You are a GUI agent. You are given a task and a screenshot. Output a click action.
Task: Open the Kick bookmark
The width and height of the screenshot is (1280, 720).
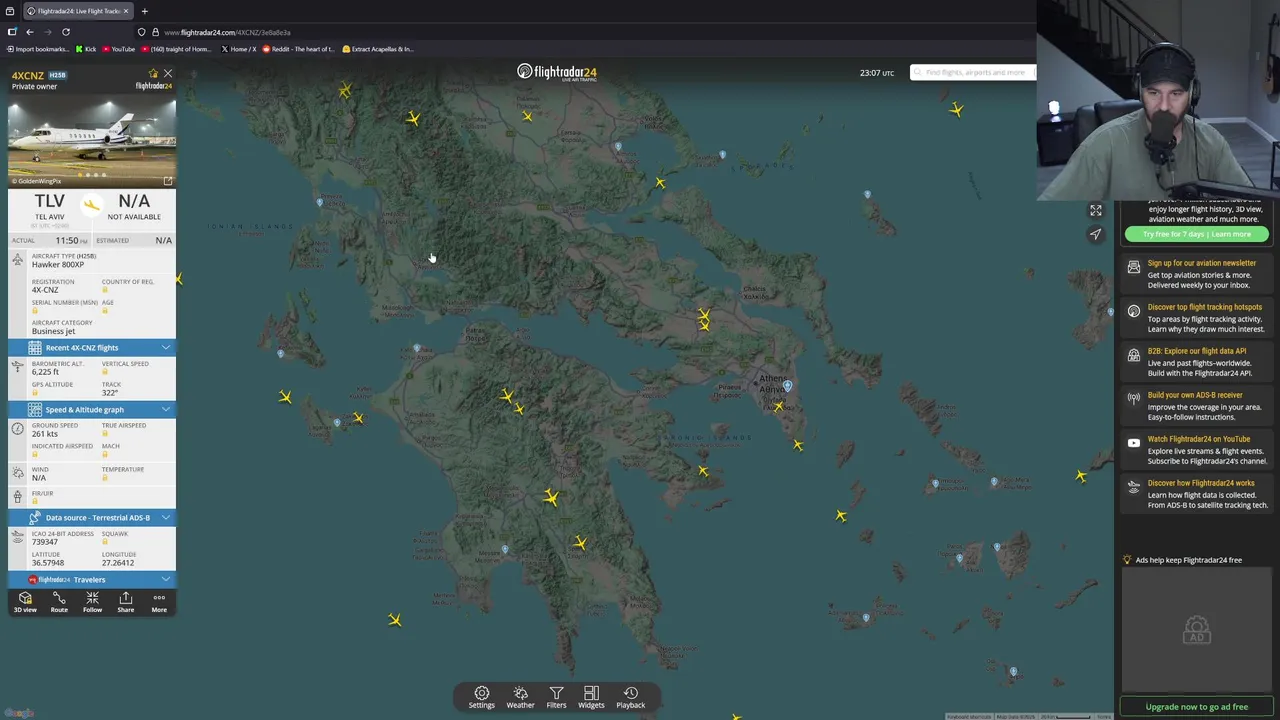[x=86, y=49]
